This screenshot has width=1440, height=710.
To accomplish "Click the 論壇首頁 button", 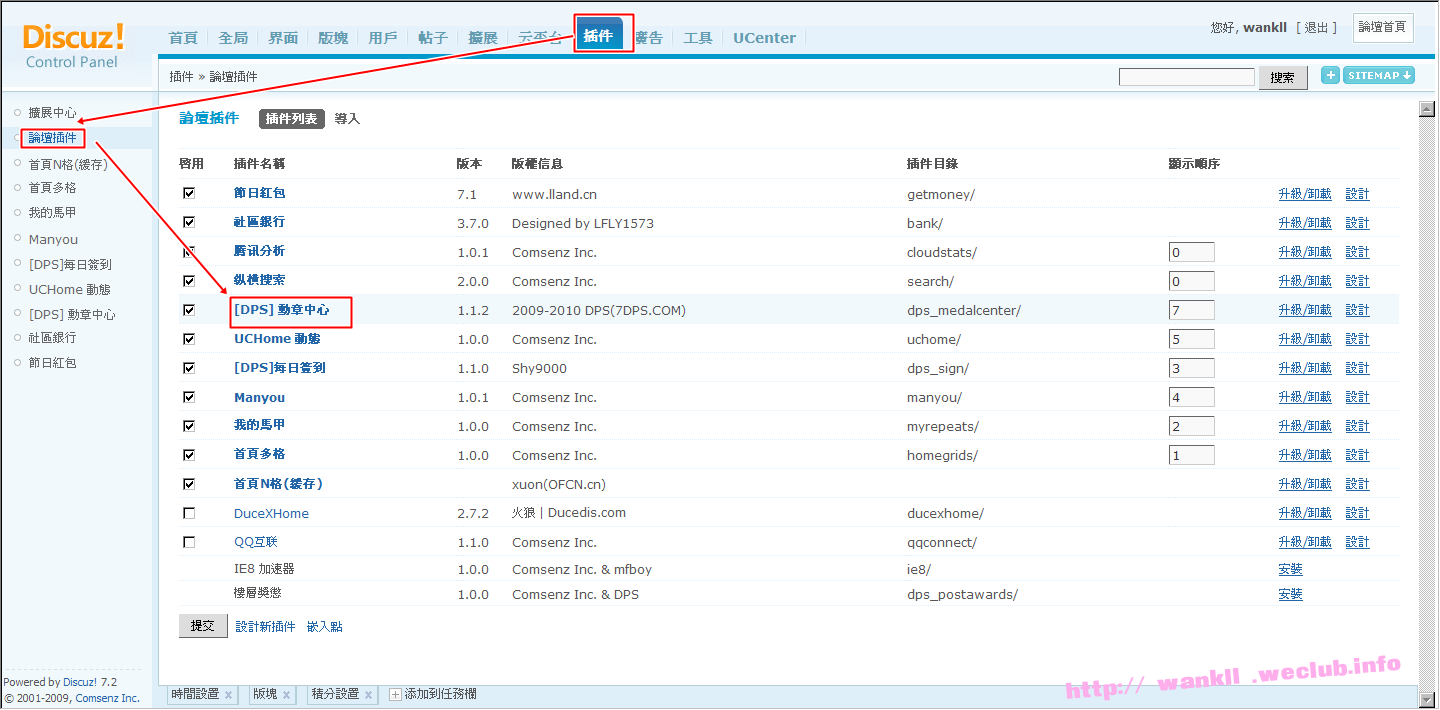I will point(1383,28).
